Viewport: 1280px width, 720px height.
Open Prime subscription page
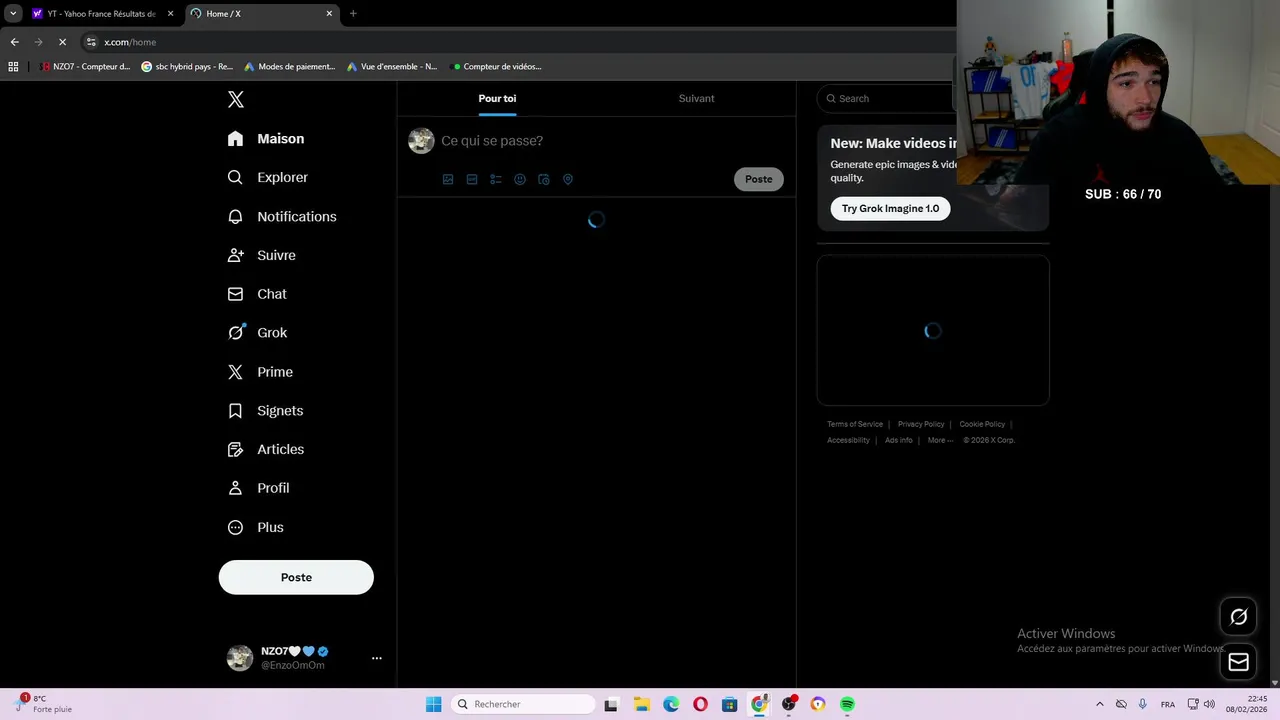pyautogui.click(x=261, y=372)
